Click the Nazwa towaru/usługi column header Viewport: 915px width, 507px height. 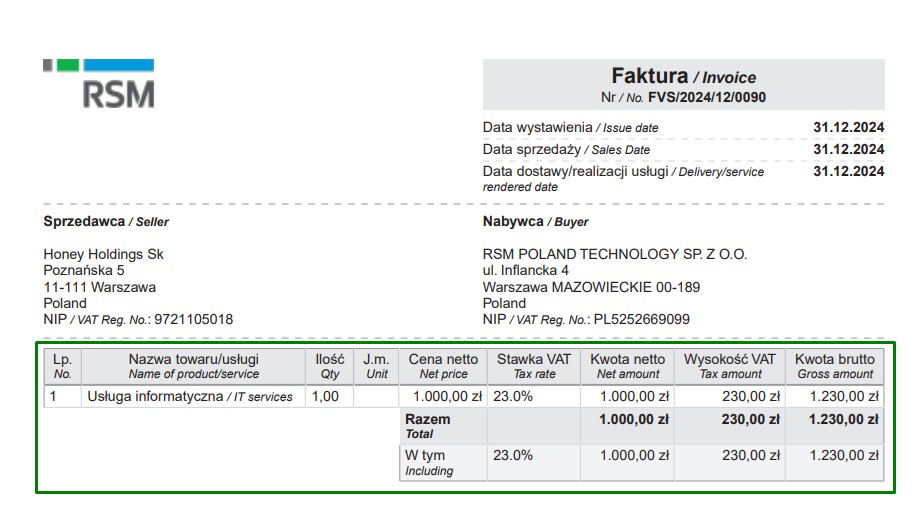point(193,366)
